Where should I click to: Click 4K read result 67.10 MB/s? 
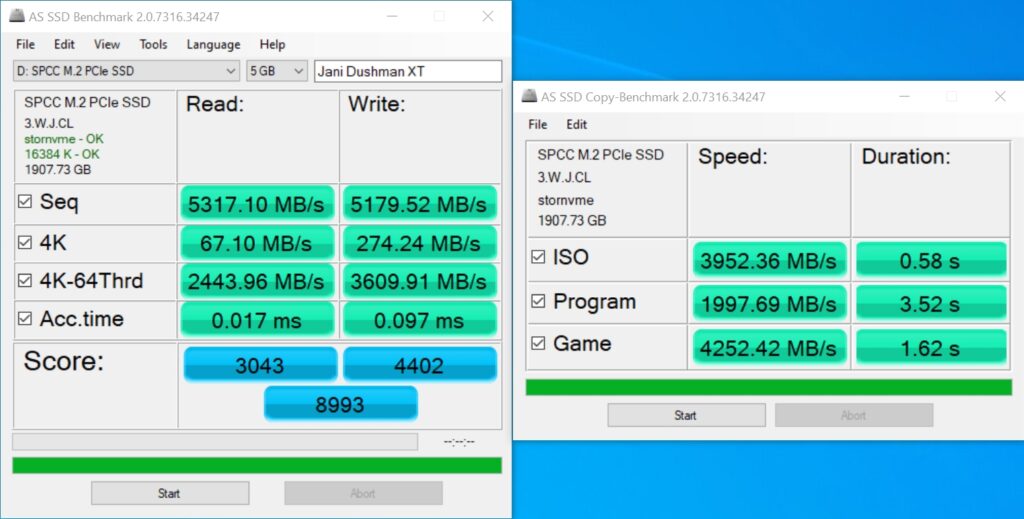[257, 243]
